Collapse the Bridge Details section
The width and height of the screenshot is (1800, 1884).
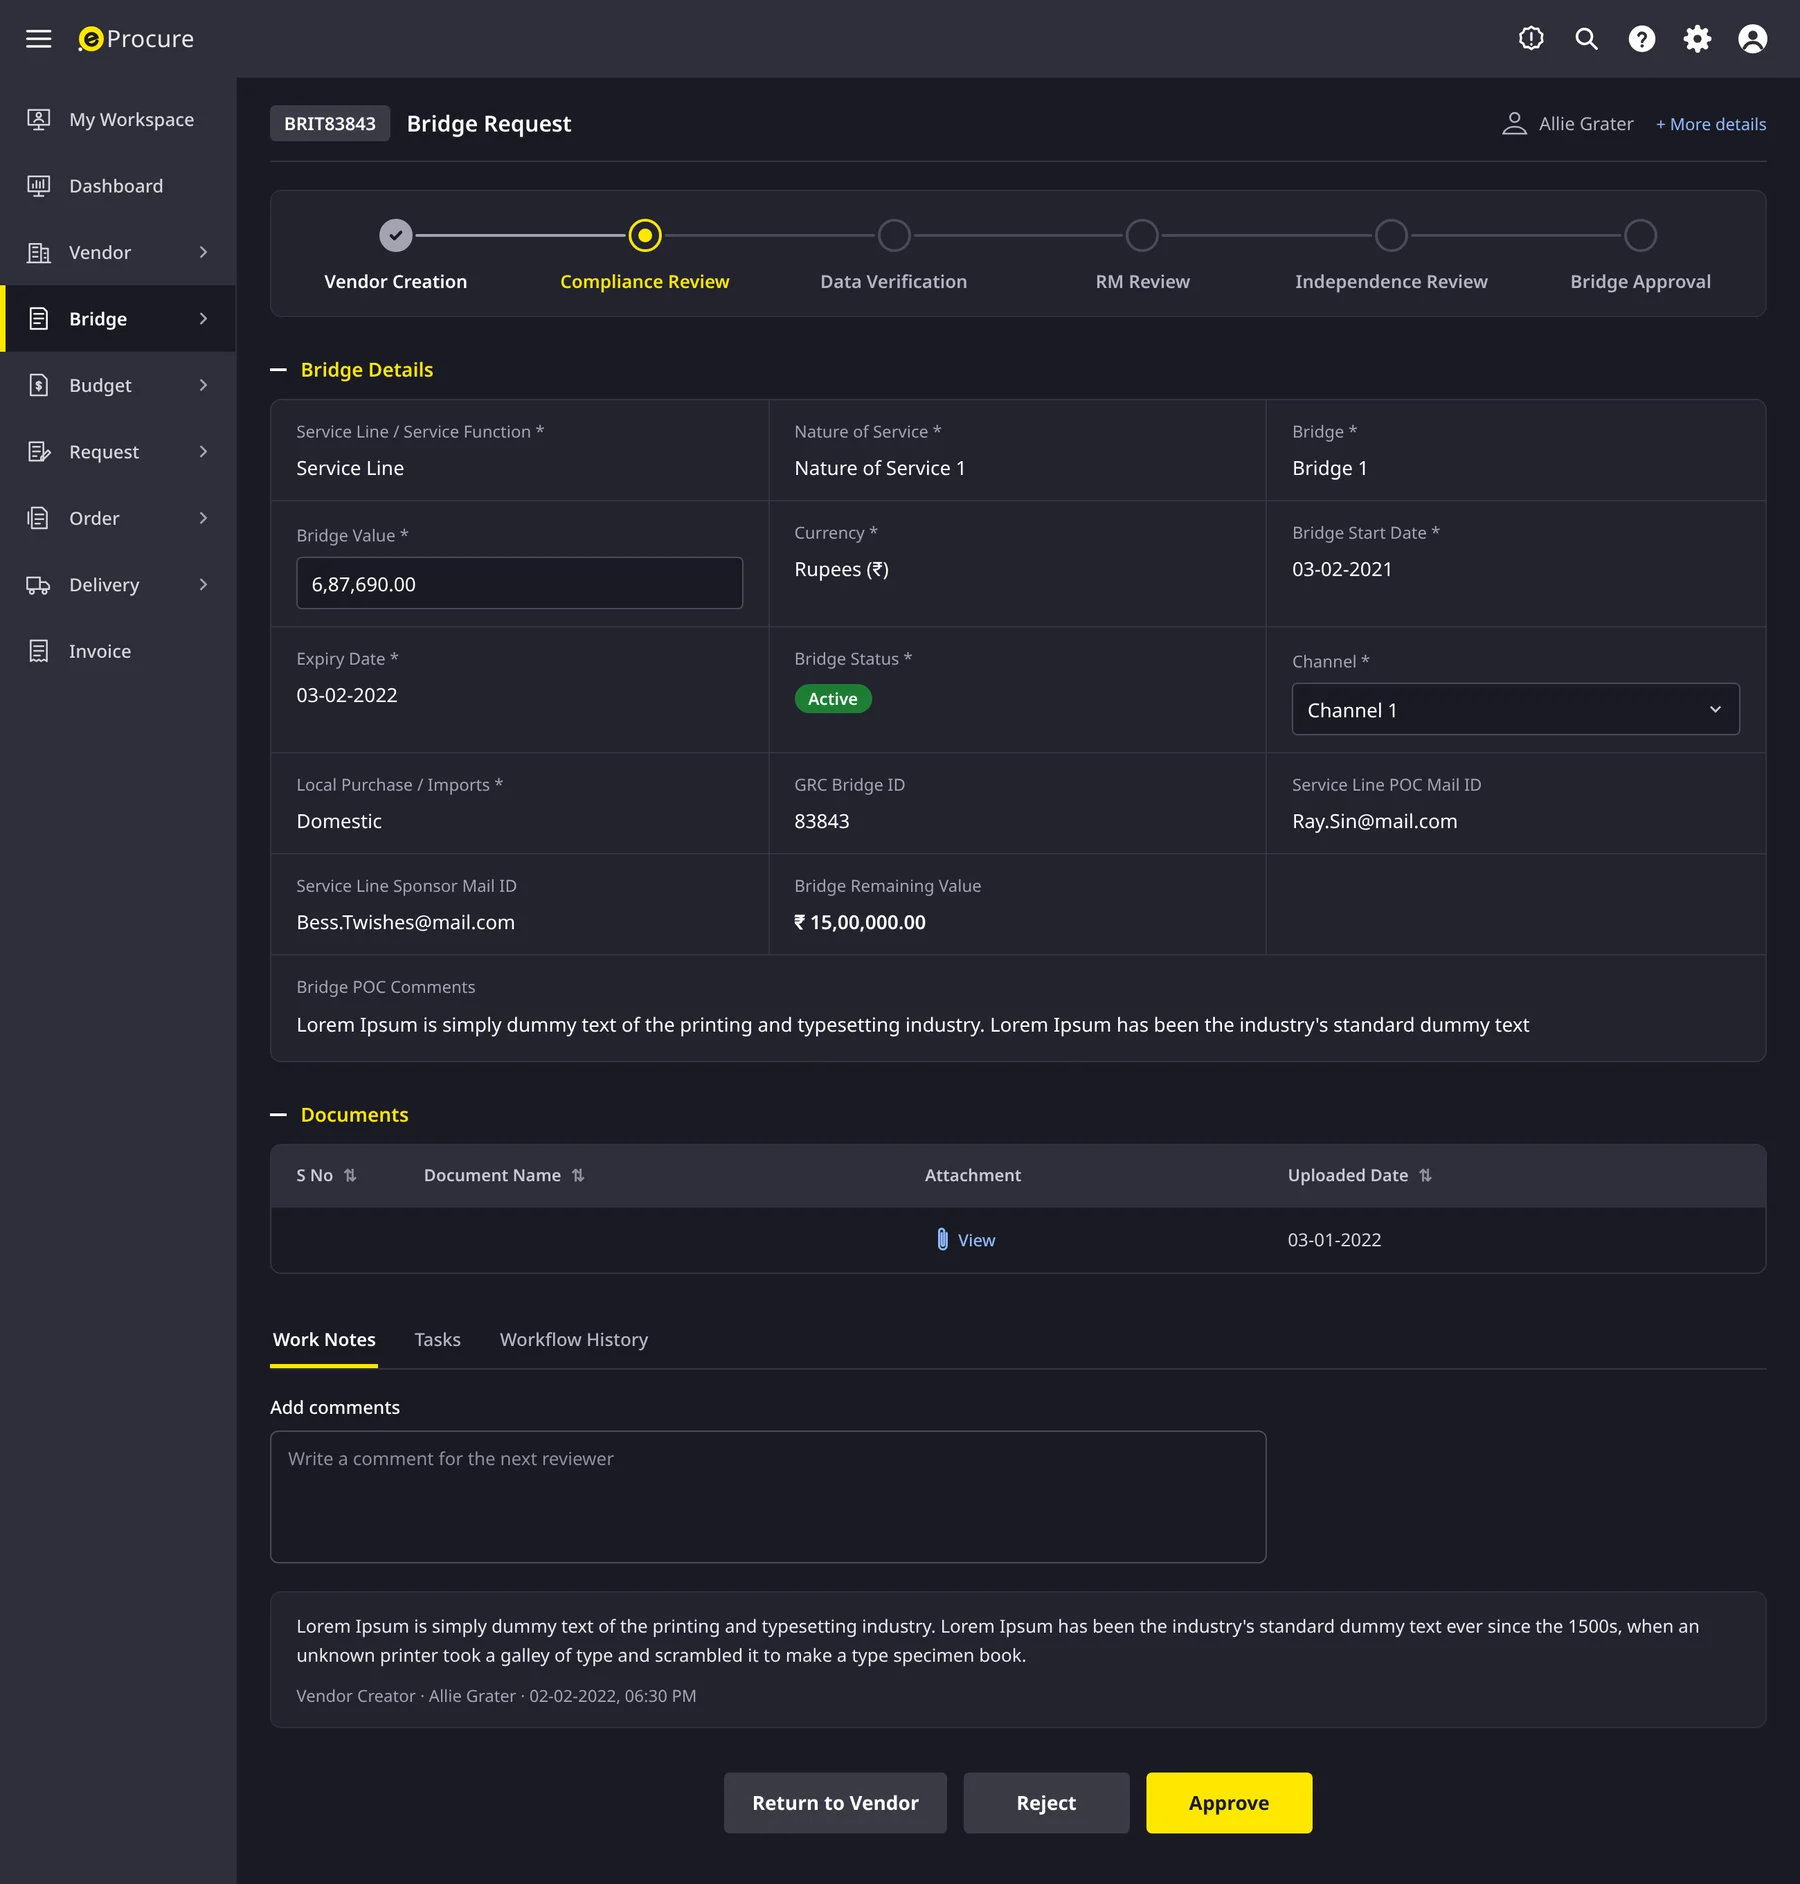pos(278,370)
